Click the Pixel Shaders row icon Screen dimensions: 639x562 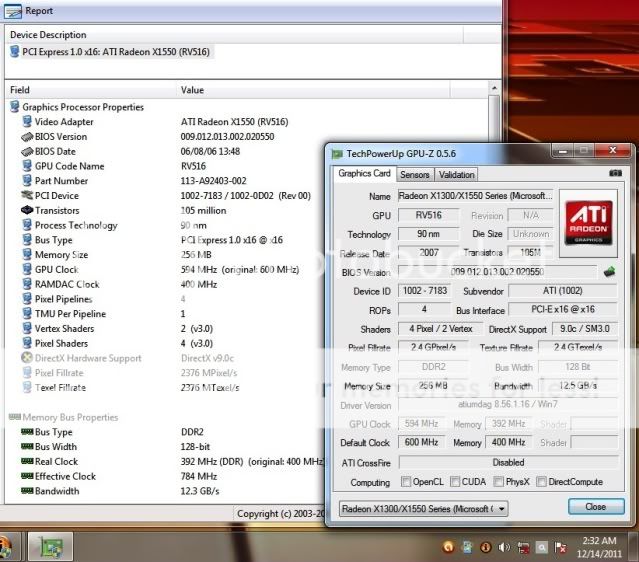click(27, 343)
